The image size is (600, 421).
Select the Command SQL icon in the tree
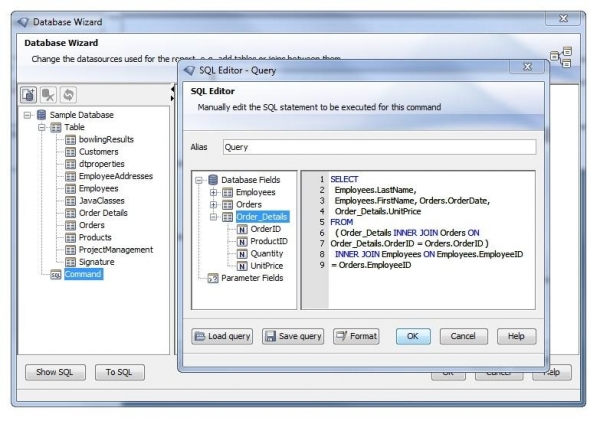click(56, 274)
